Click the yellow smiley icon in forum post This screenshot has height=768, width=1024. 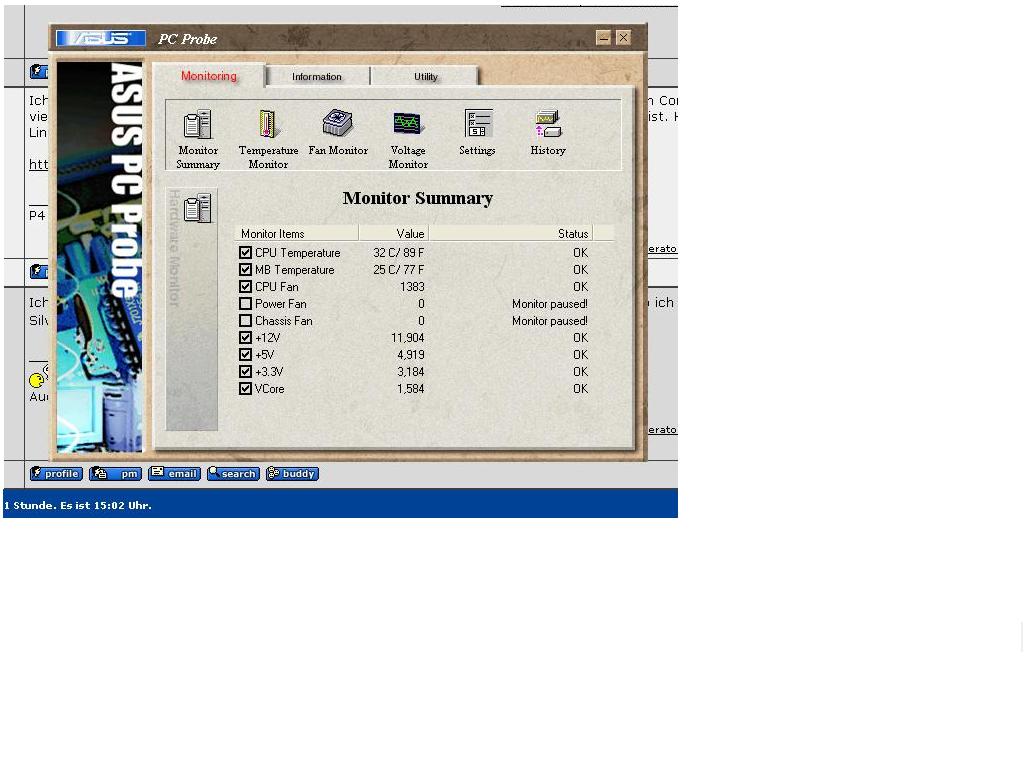(x=37, y=379)
